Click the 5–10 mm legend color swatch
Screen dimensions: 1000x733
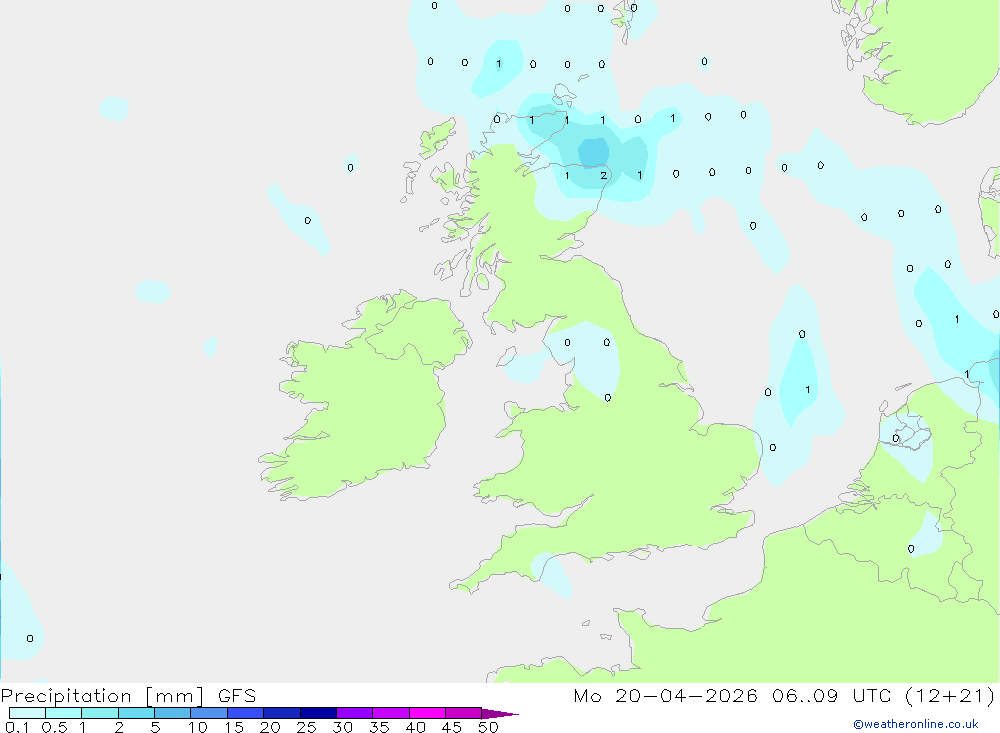click(x=173, y=713)
